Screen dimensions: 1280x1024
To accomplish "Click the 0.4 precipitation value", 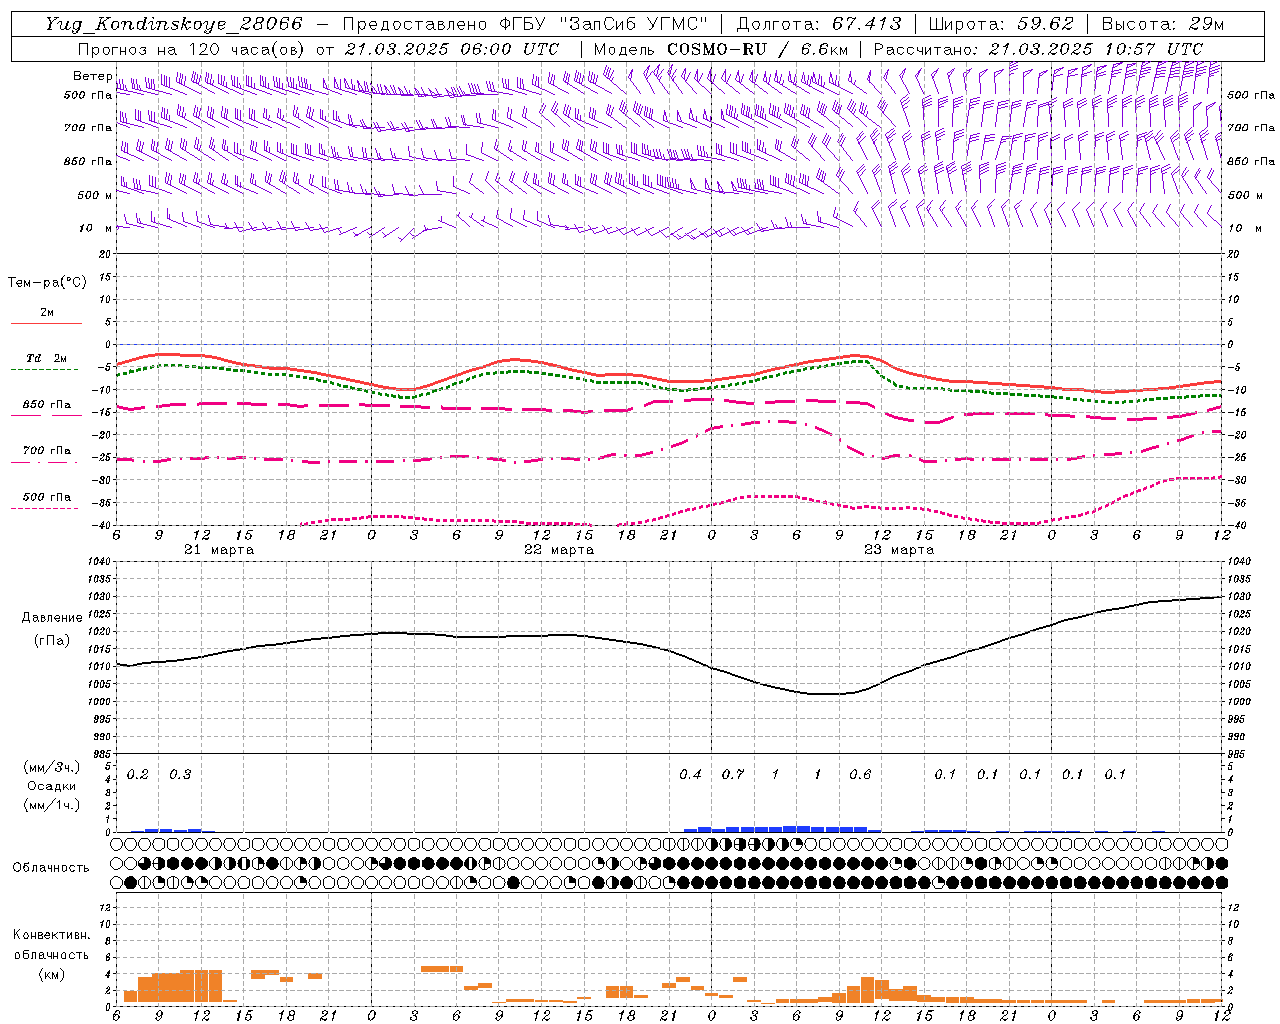I will [x=690, y=775].
